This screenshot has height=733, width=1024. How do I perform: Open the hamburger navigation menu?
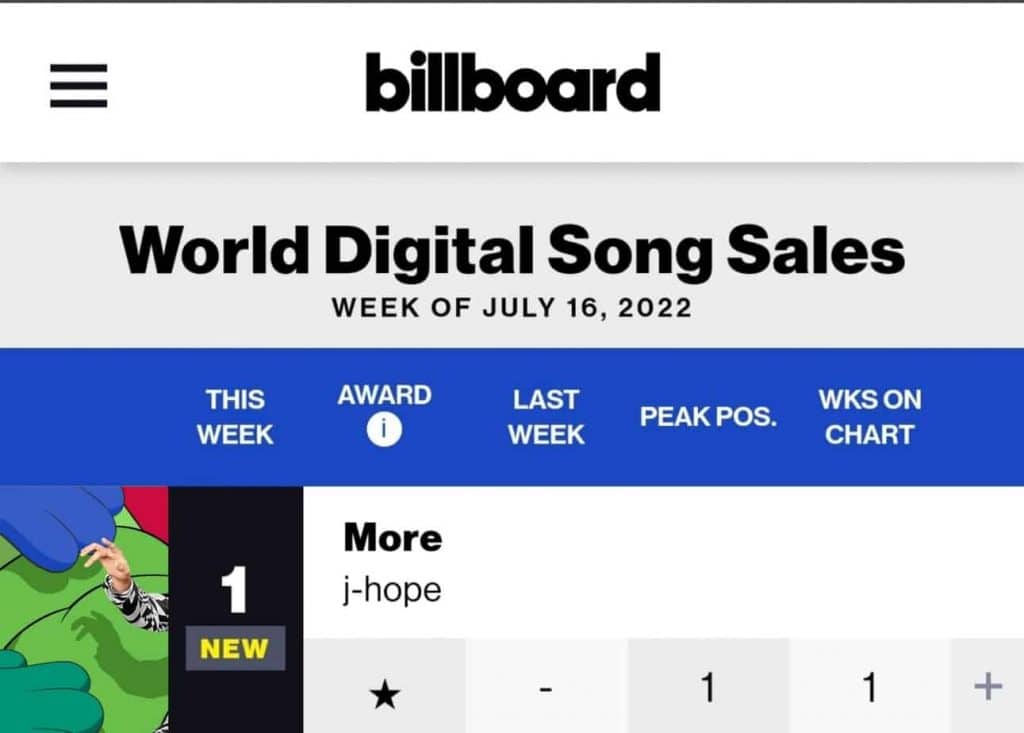tap(78, 85)
